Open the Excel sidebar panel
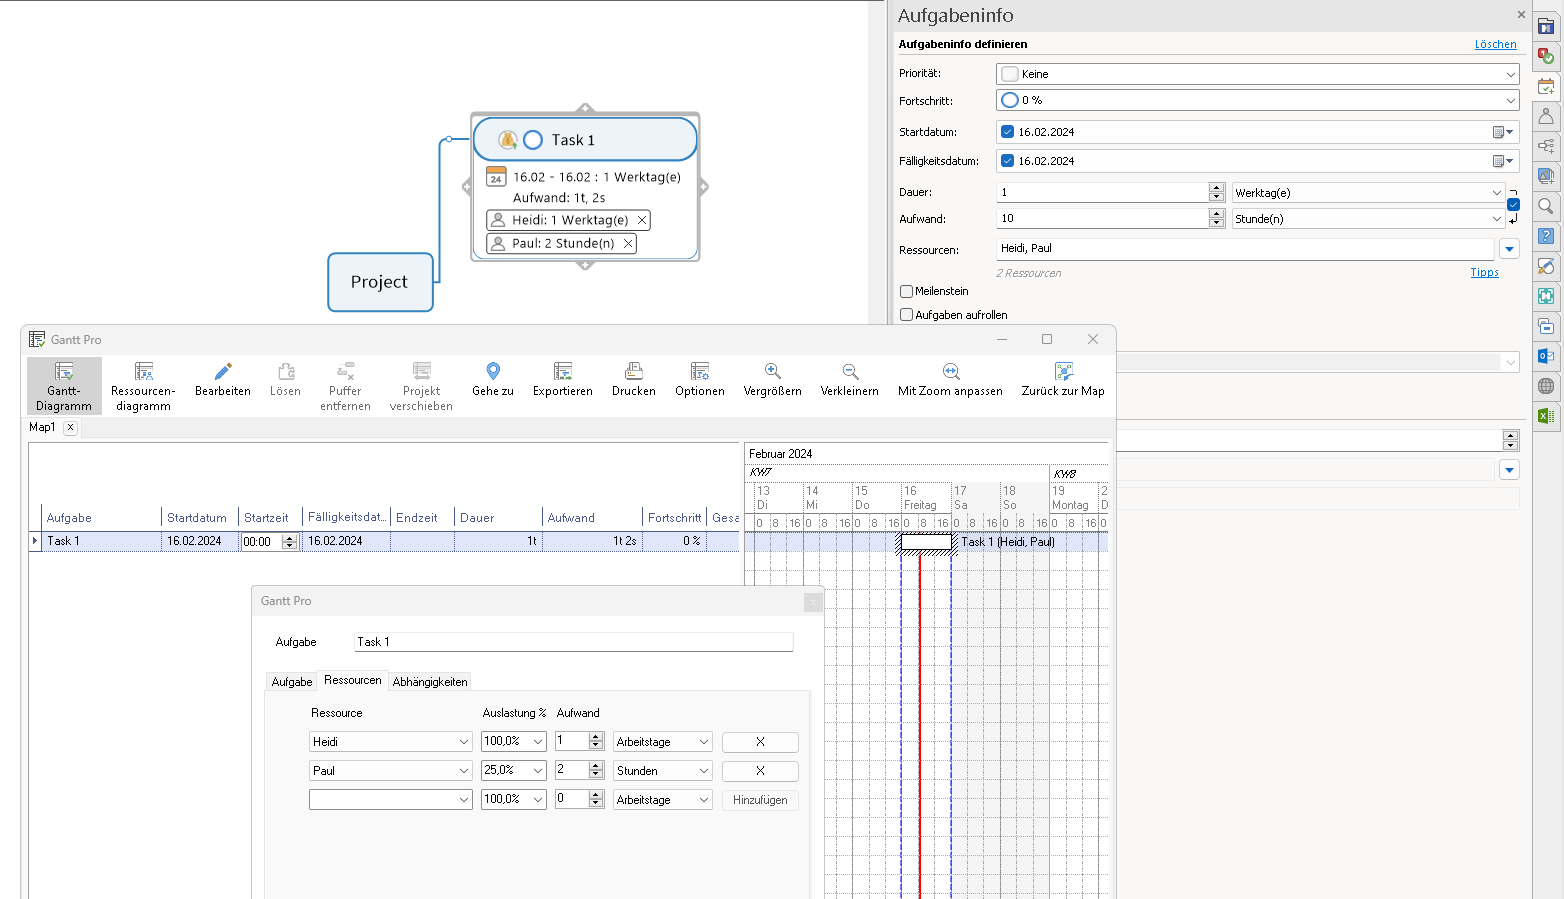Screen dimensions: 1564x899 [1546, 416]
